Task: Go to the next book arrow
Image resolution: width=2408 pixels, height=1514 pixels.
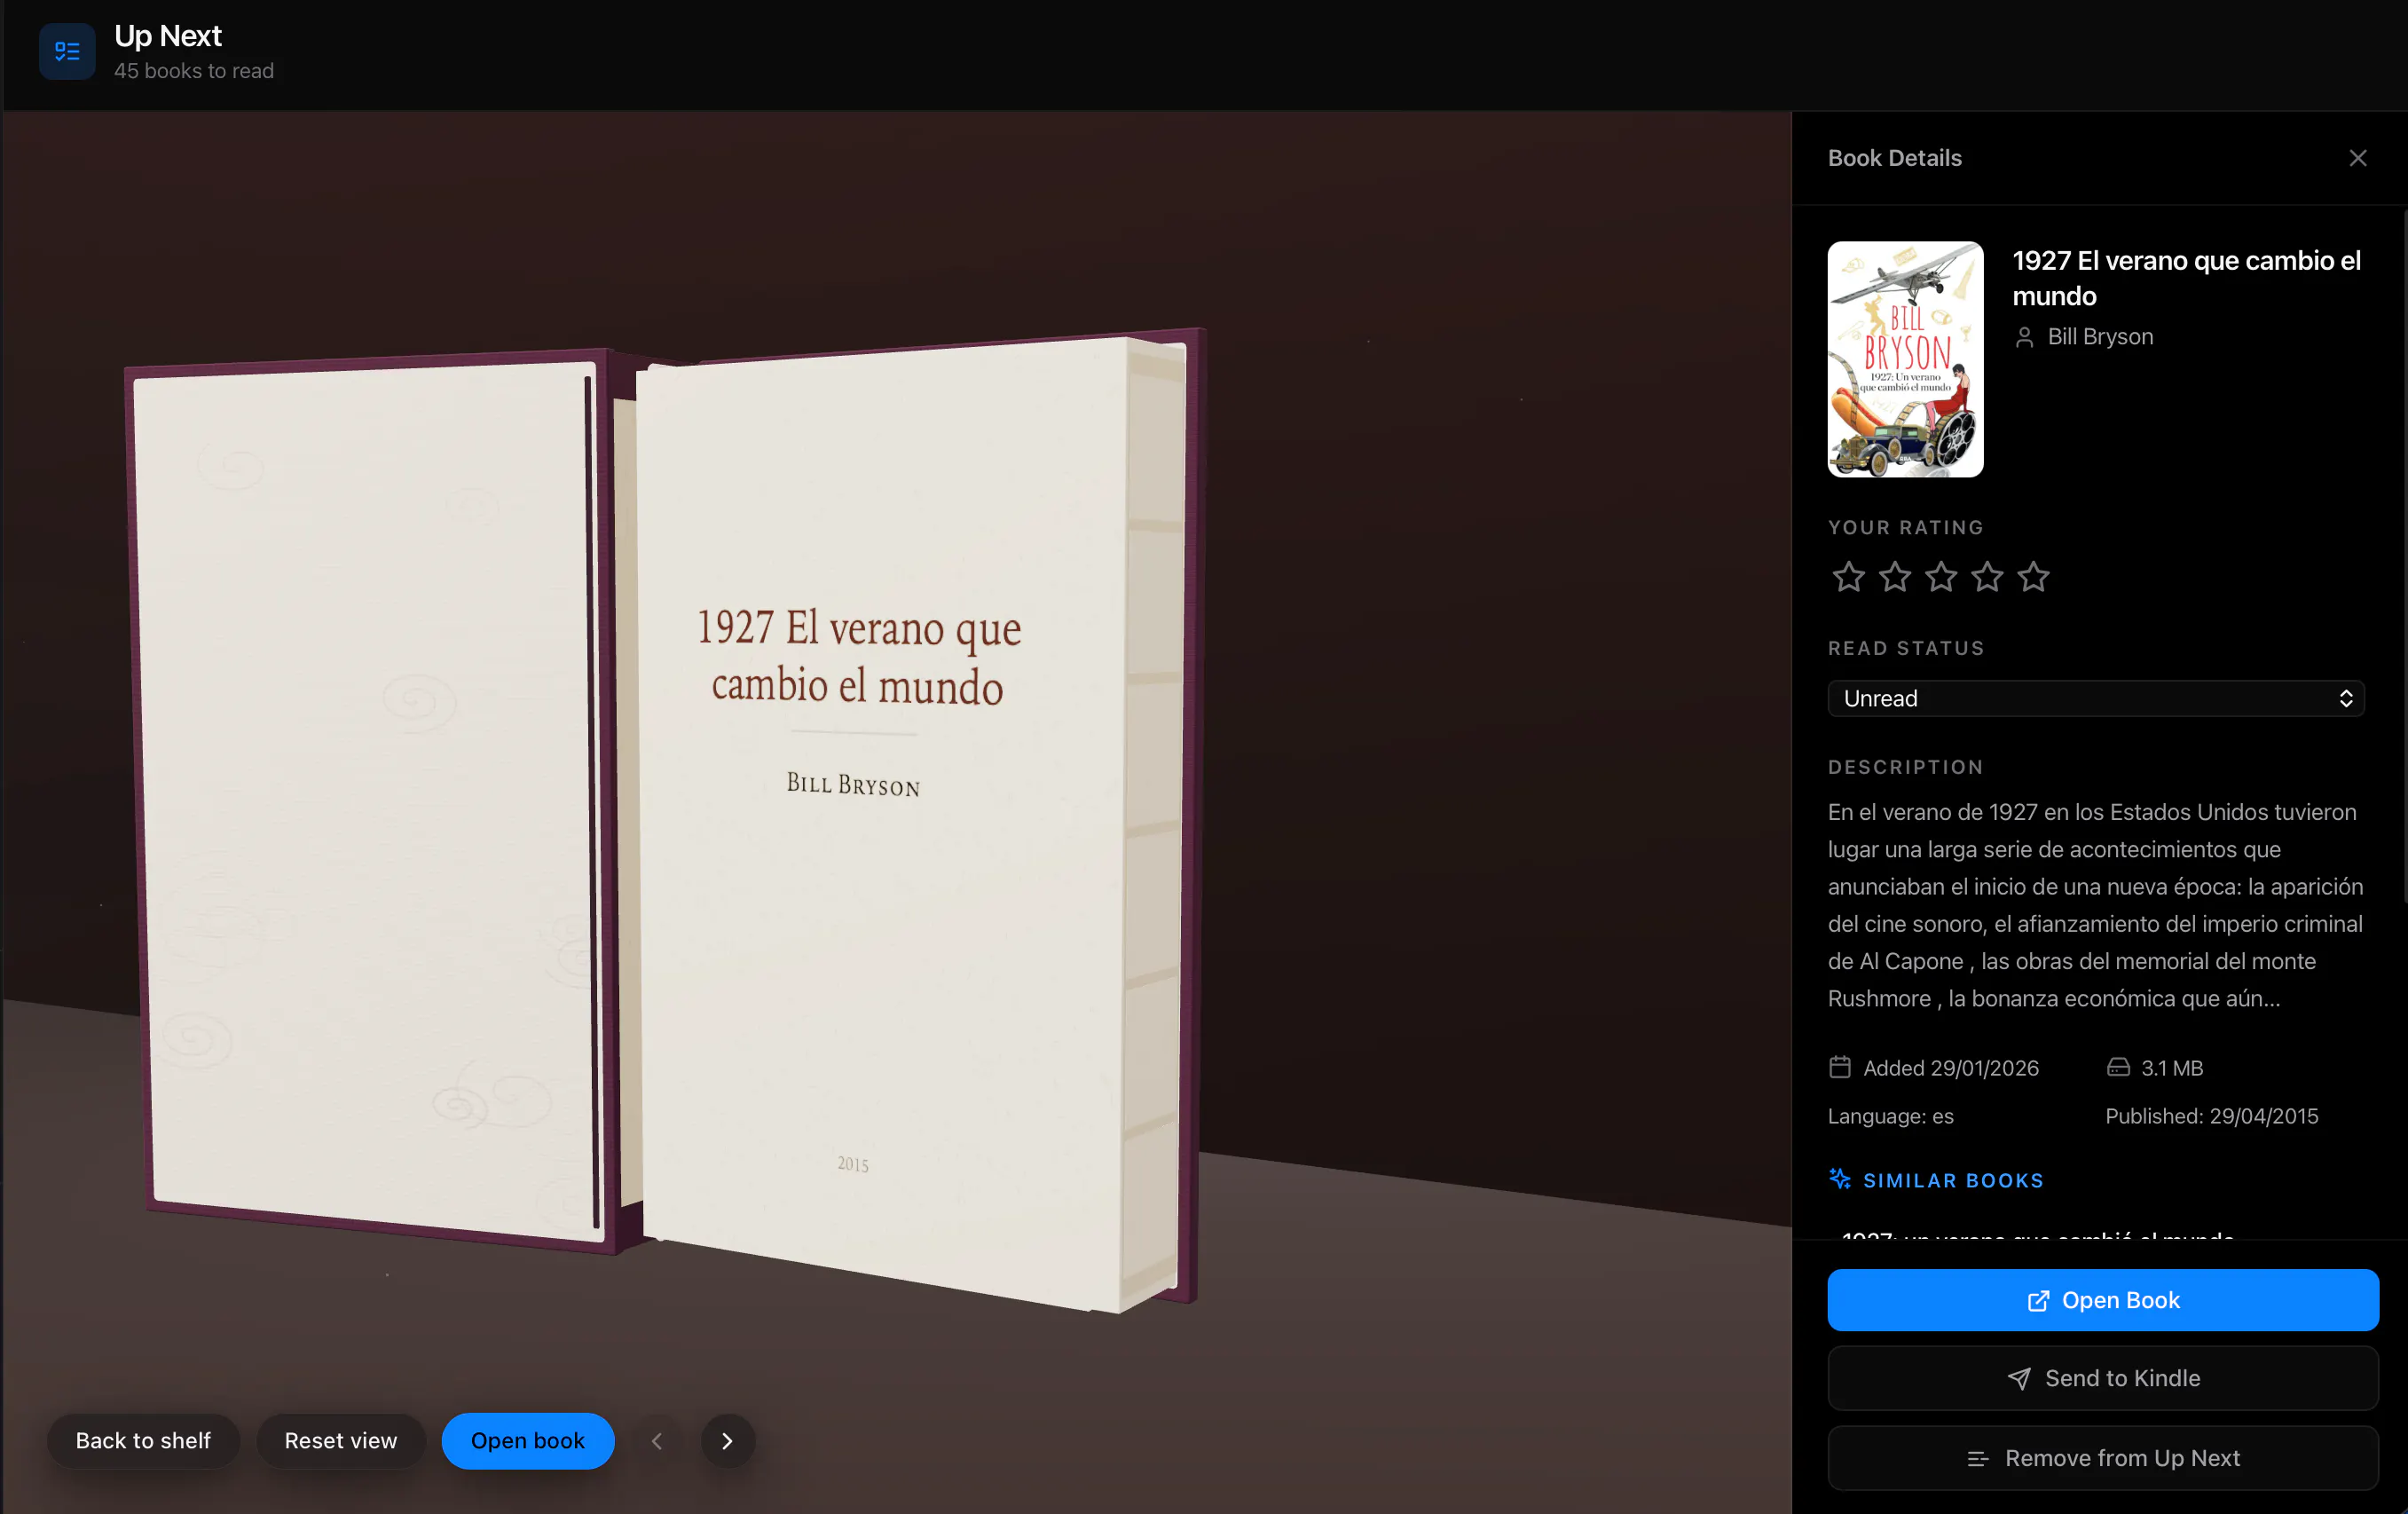Action: click(x=727, y=1440)
